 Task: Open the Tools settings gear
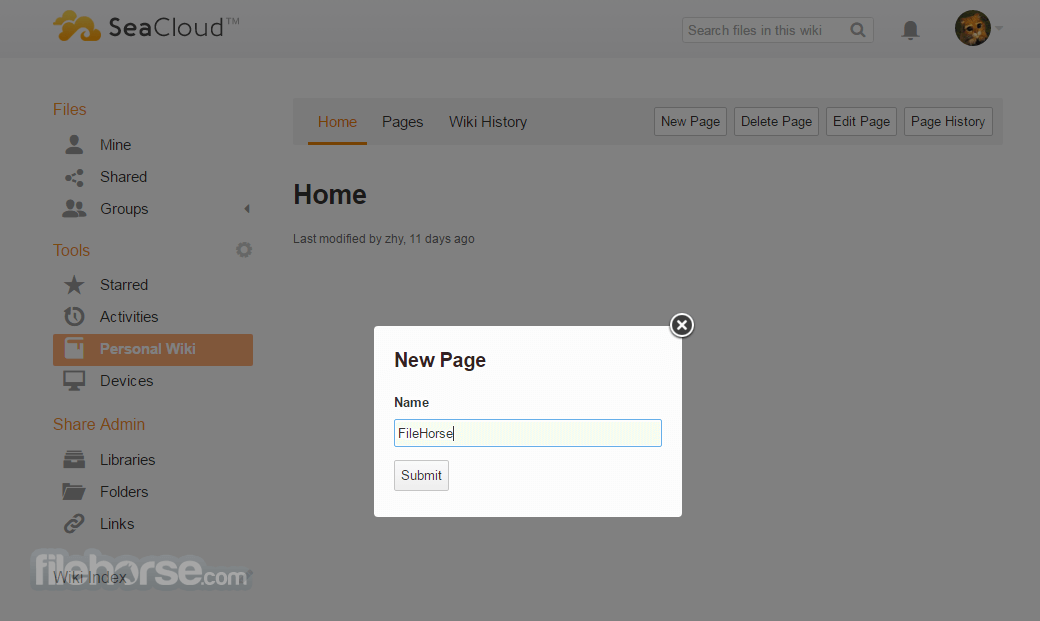[x=244, y=249]
